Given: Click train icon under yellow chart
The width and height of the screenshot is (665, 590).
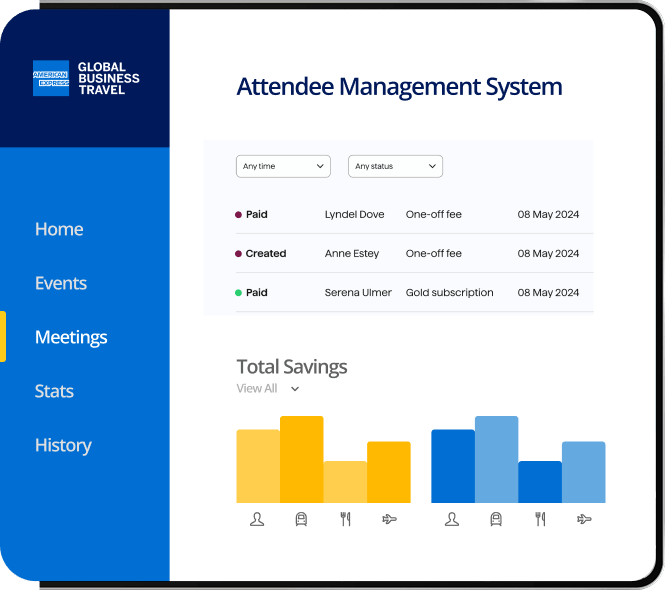Looking at the screenshot, I should (301, 519).
